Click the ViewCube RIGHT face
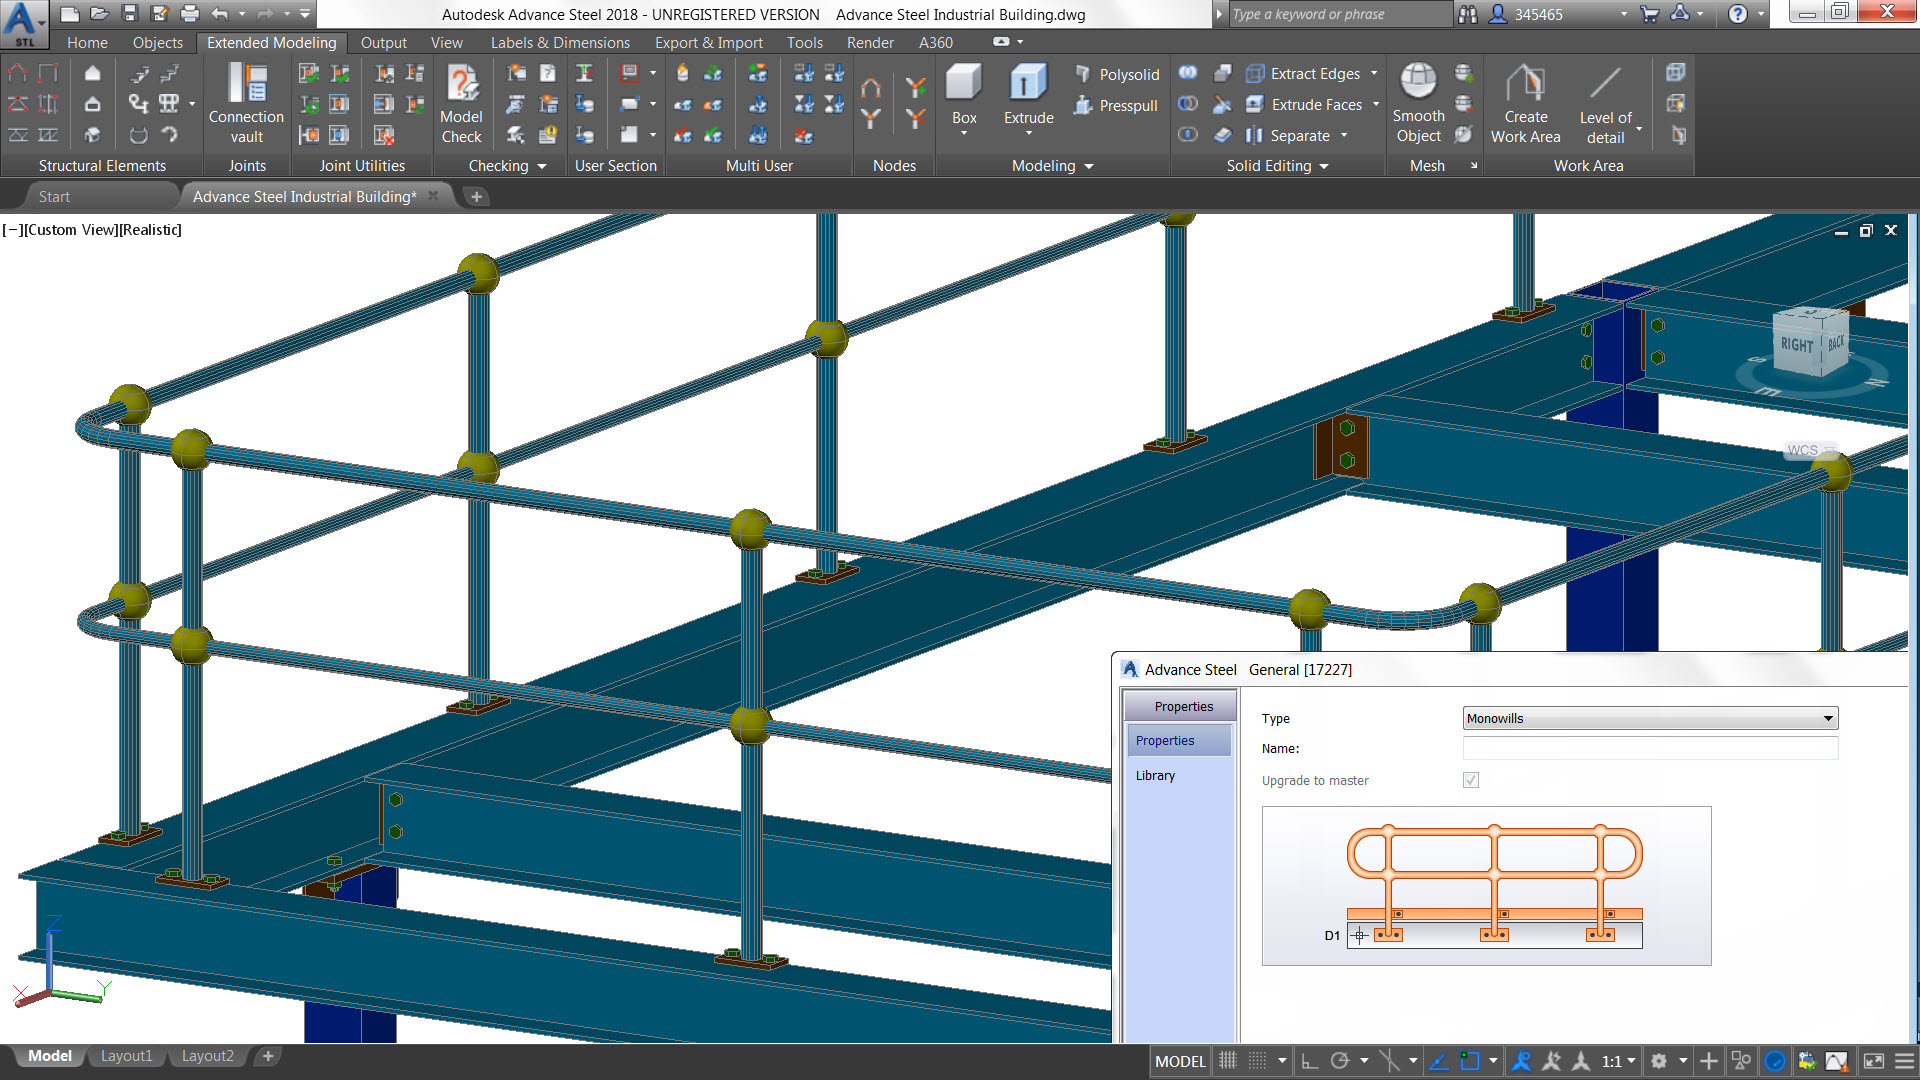Screen dimensions: 1920x1080 (x=1796, y=345)
